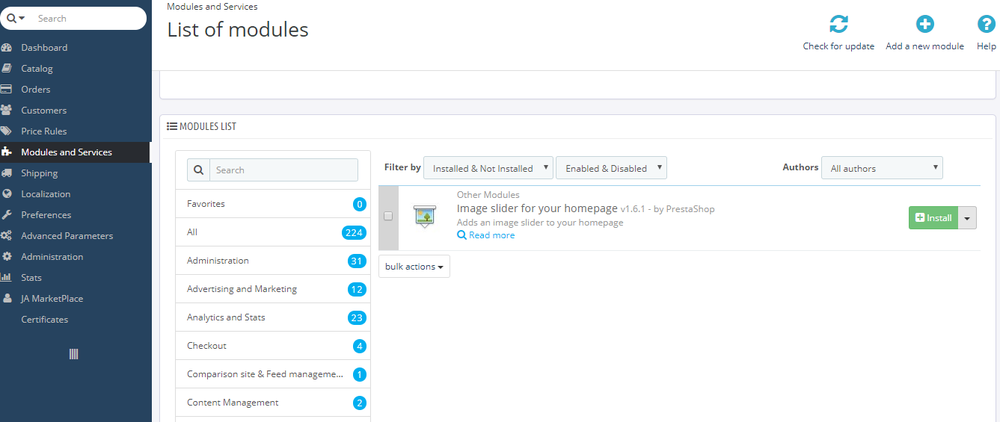Click the Modules List header list icon
Viewport: 1000px width, 422px height.
[172, 126]
